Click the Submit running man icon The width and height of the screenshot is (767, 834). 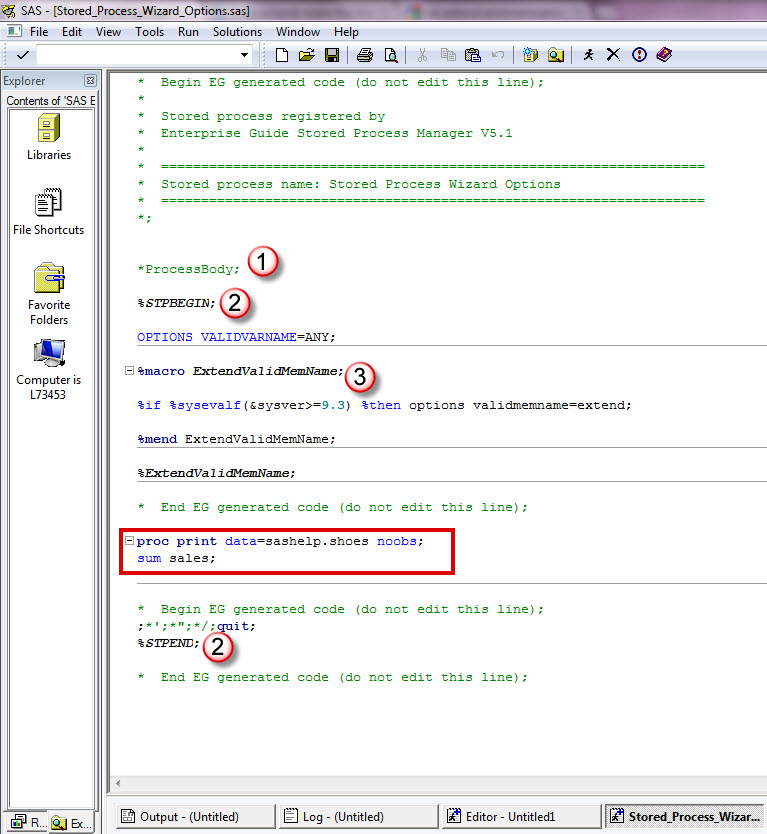pos(588,55)
